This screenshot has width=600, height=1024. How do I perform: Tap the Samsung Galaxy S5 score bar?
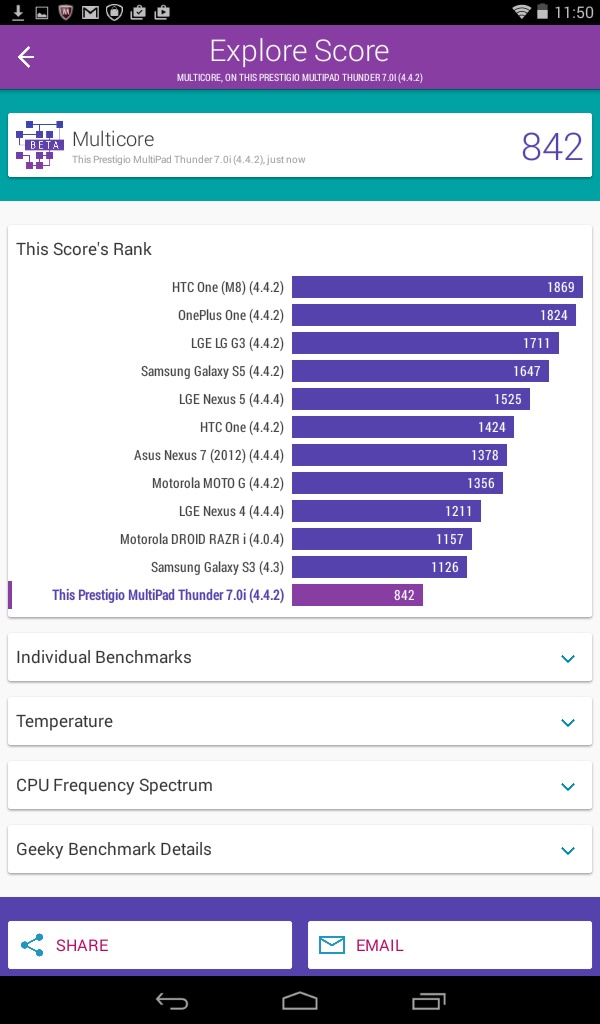point(420,371)
